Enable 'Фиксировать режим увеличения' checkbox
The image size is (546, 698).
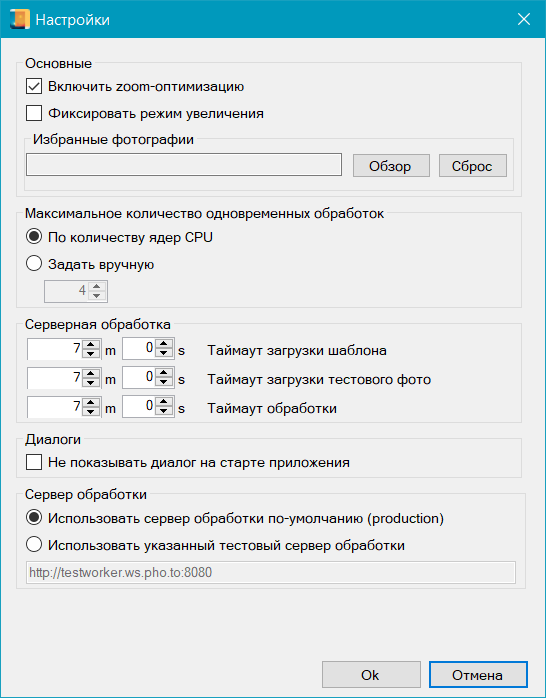(x=34, y=113)
